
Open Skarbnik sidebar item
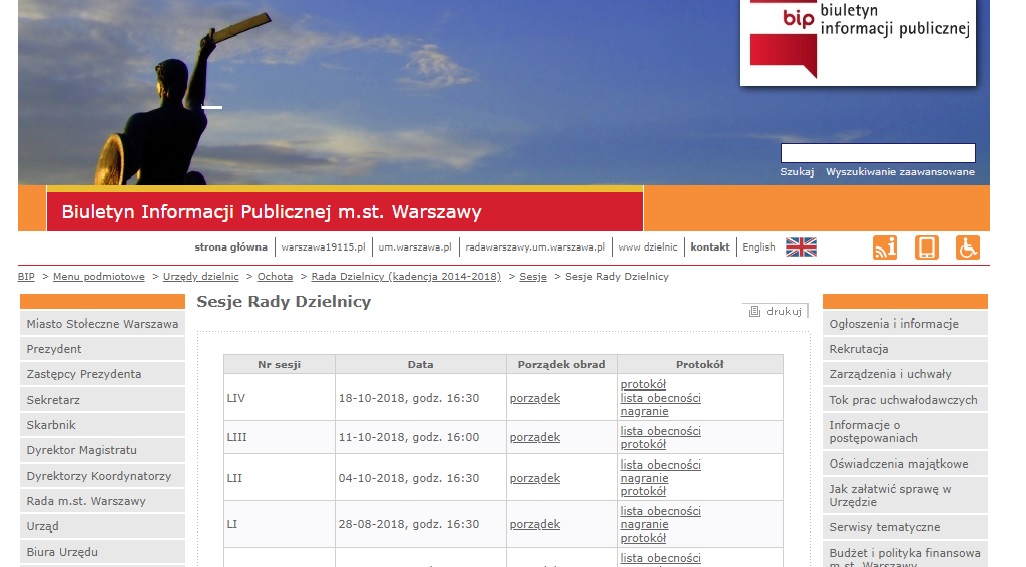point(102,424)
